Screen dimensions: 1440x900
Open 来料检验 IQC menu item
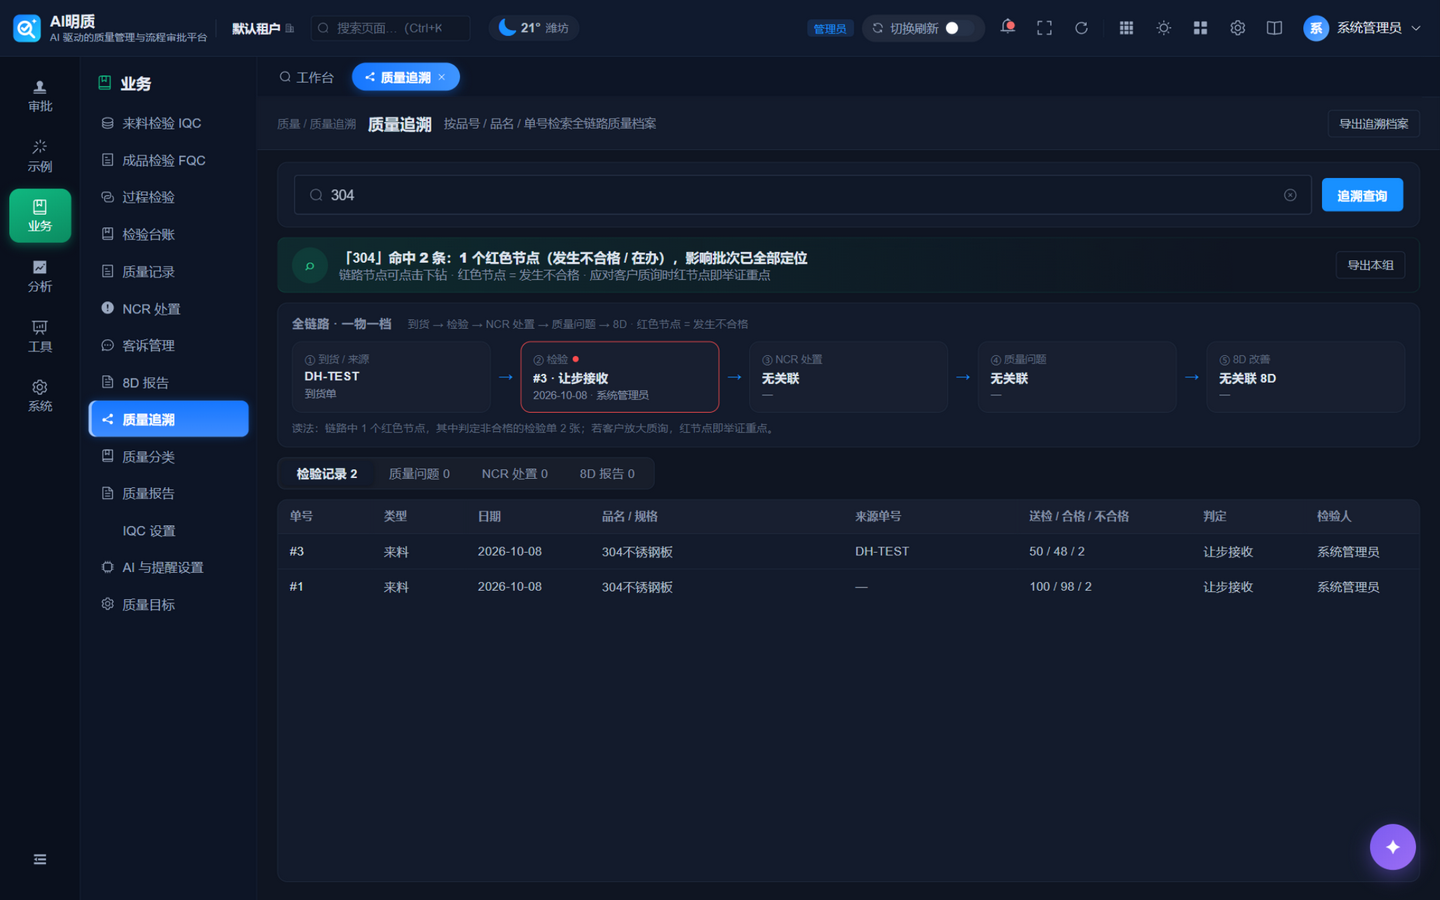point(168,123)
